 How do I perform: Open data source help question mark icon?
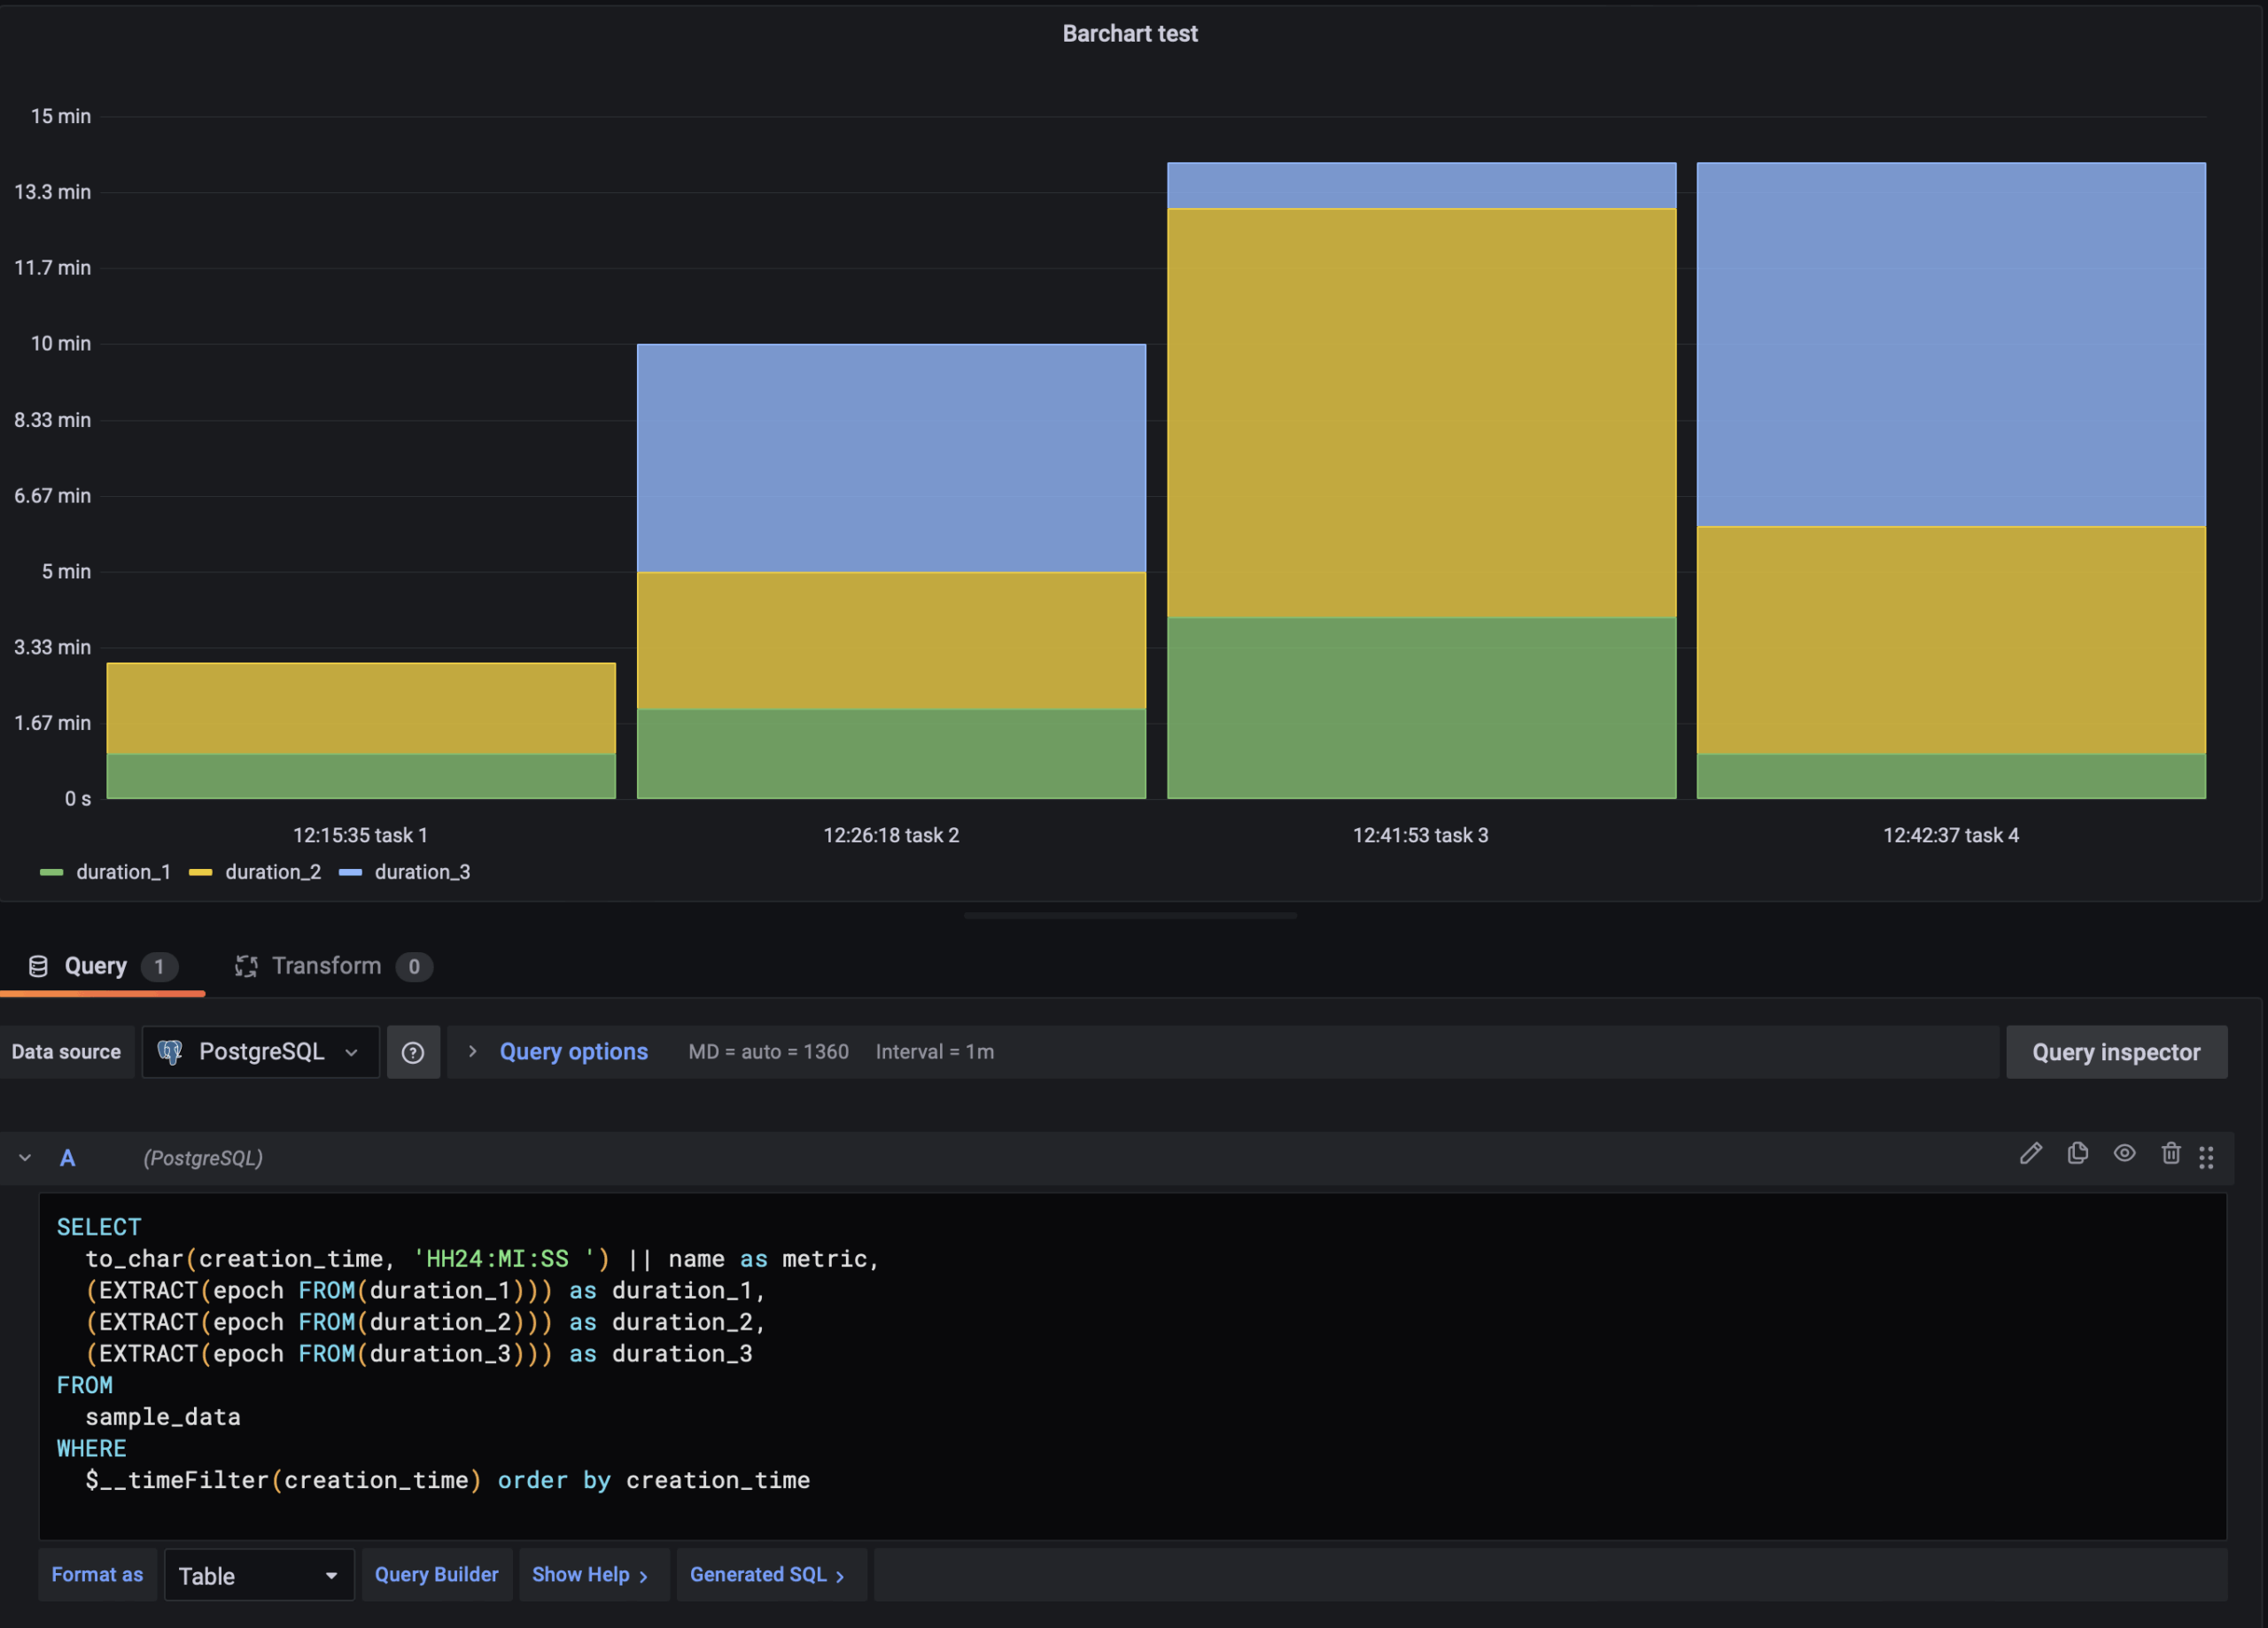[413, 1052]
